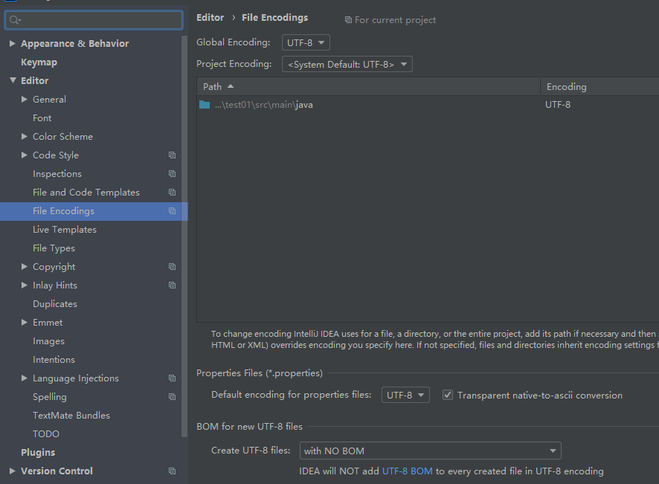The width and height of the screenshot is (659, 484).
Task: Open File Types settings
Action: coord(54,248)
